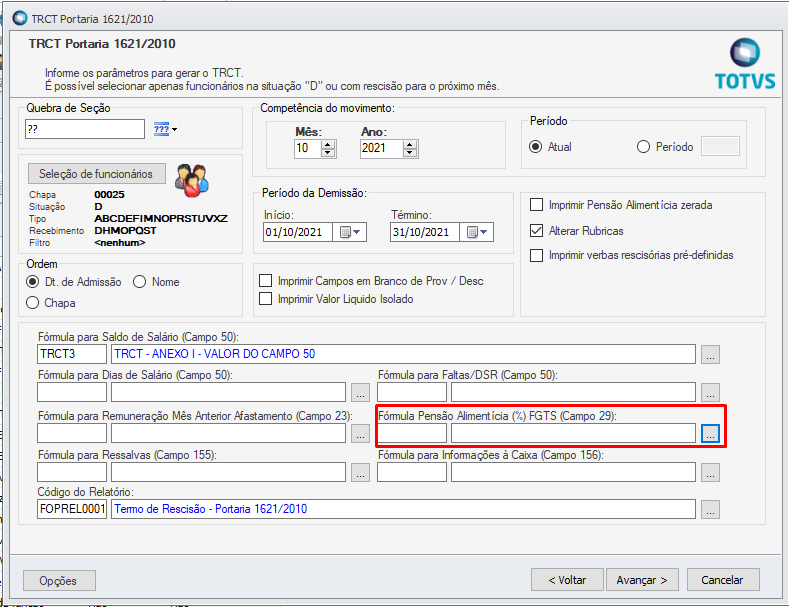Cancel the TRCT wizard
The width and height of the screenshot is (789, 607).
[x=723, y=580]
